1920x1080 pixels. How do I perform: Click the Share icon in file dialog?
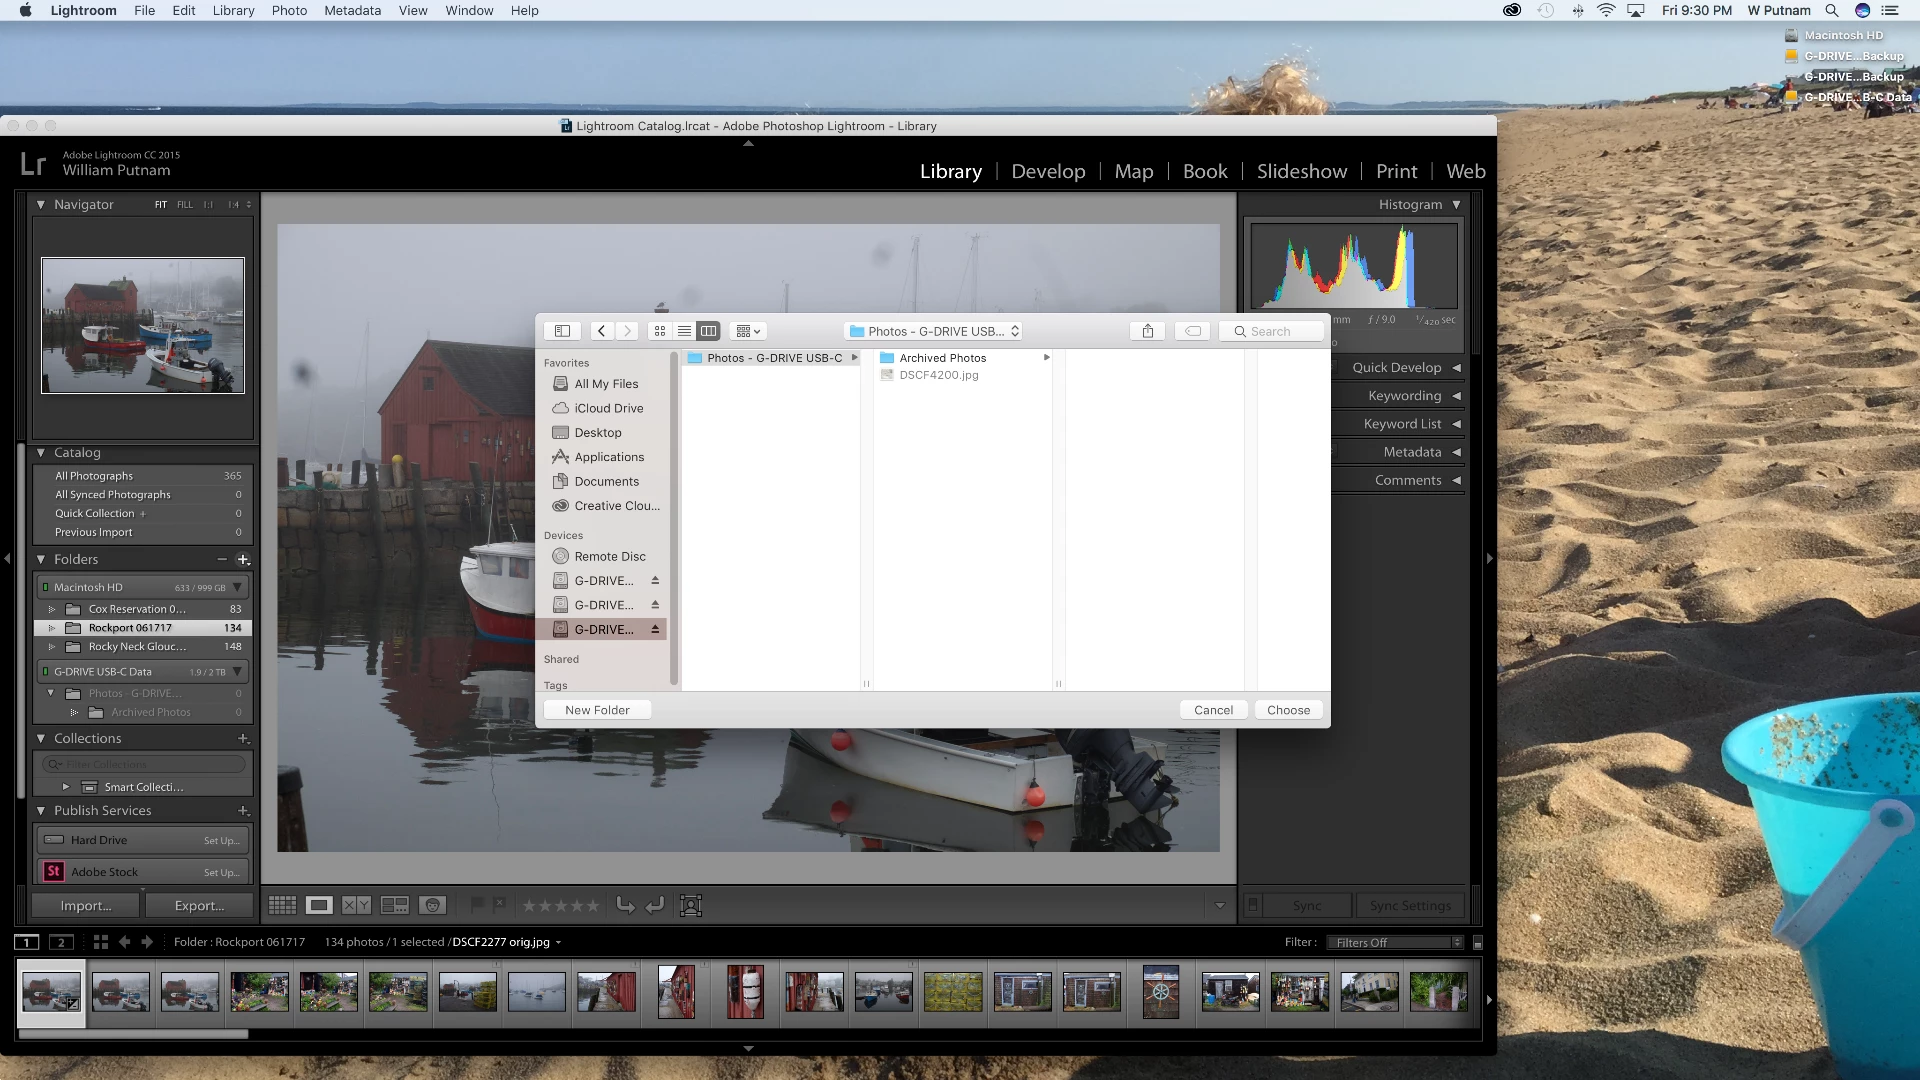[1148, 331]
